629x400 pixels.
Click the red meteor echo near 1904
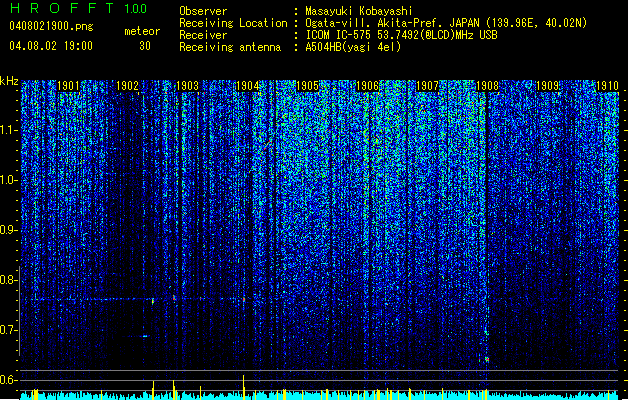[243, 299]
